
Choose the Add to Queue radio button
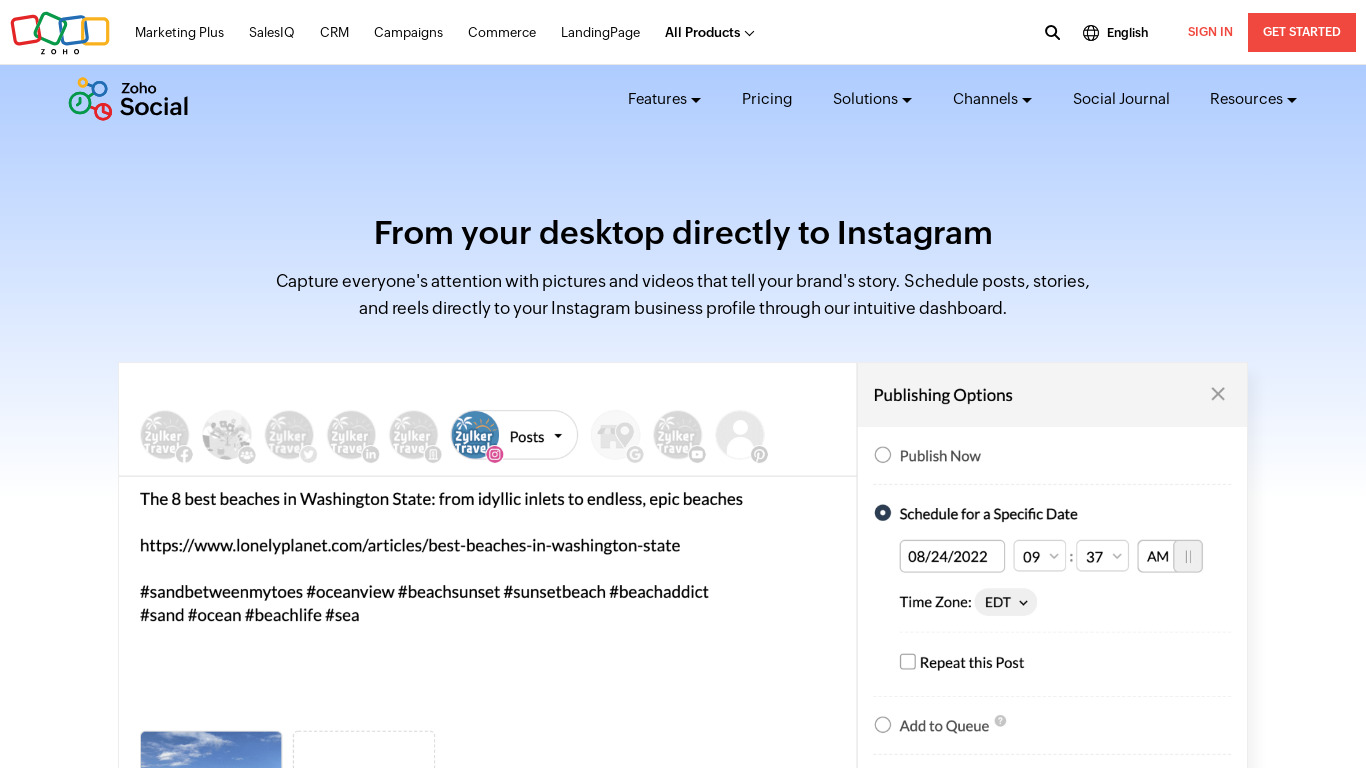click(883, 725)
